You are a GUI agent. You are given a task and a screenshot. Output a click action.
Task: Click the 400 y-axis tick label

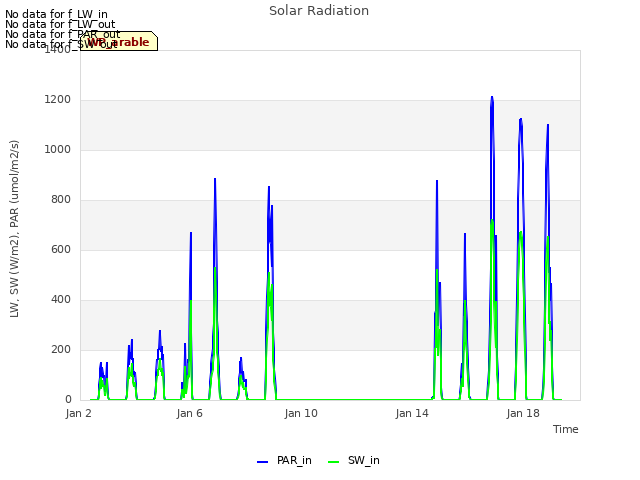[61, 300]
